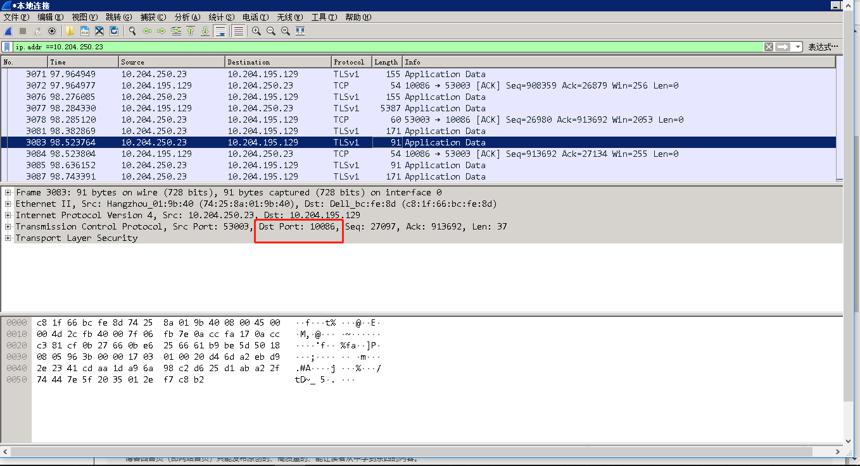860x466 pixels.
Task: Open the 文件 (File) menu
Action: click(16, 17)
